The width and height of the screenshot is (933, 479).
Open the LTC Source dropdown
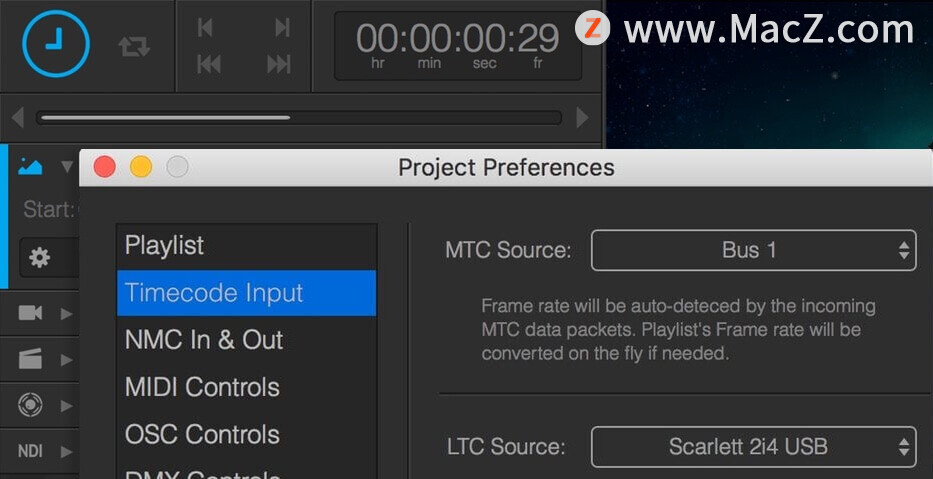753,447
